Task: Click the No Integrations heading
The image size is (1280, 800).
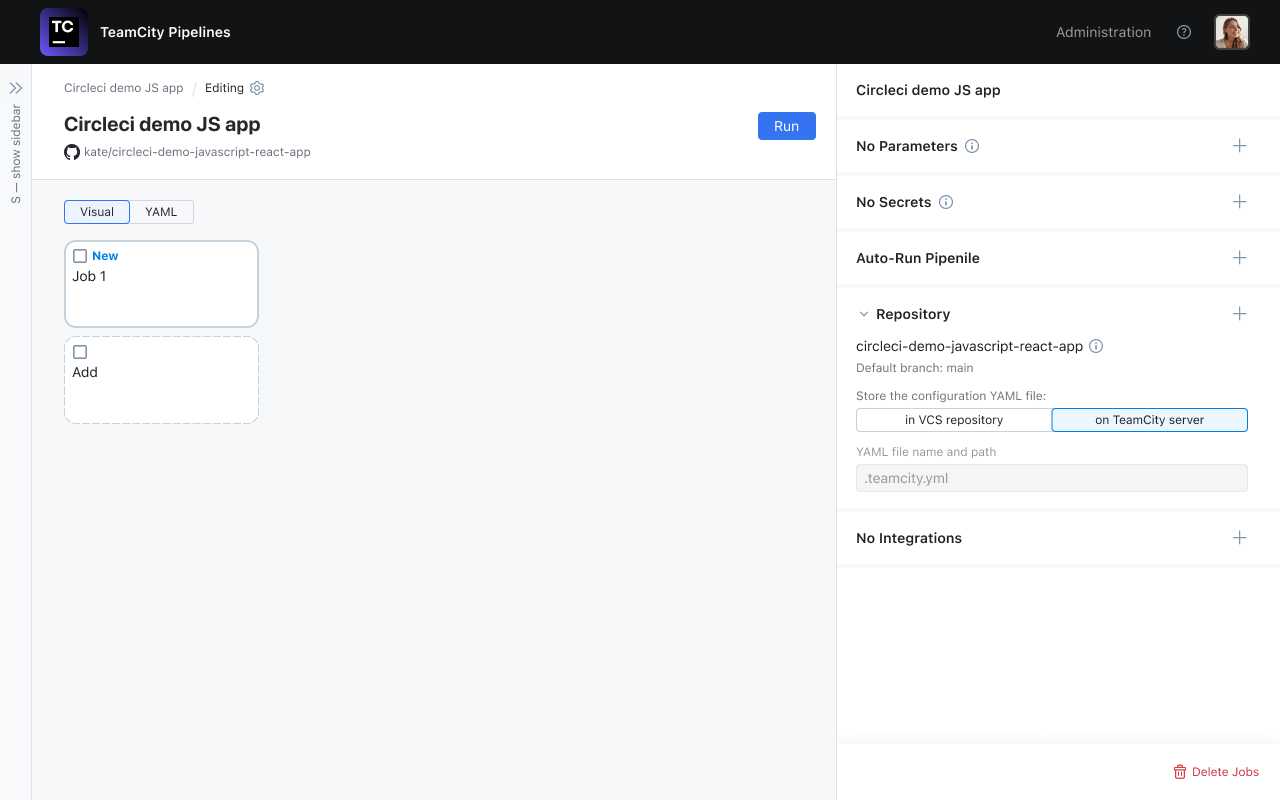Action: click(x=909, y=538)
